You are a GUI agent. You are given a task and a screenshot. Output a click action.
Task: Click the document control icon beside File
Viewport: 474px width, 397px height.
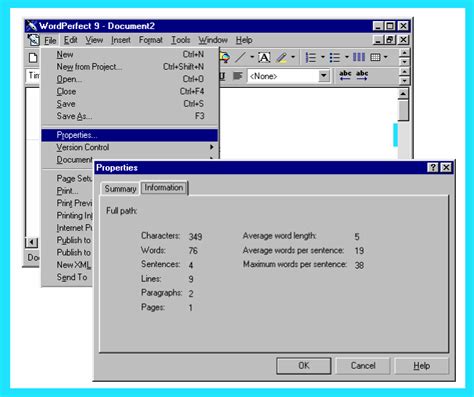click(x=33, y=40)
